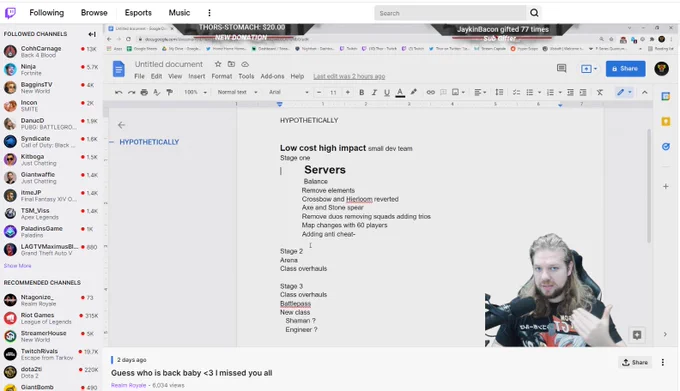Open the Browse tab on Twitch
The image size is (680, 391).
pos(94,13)
